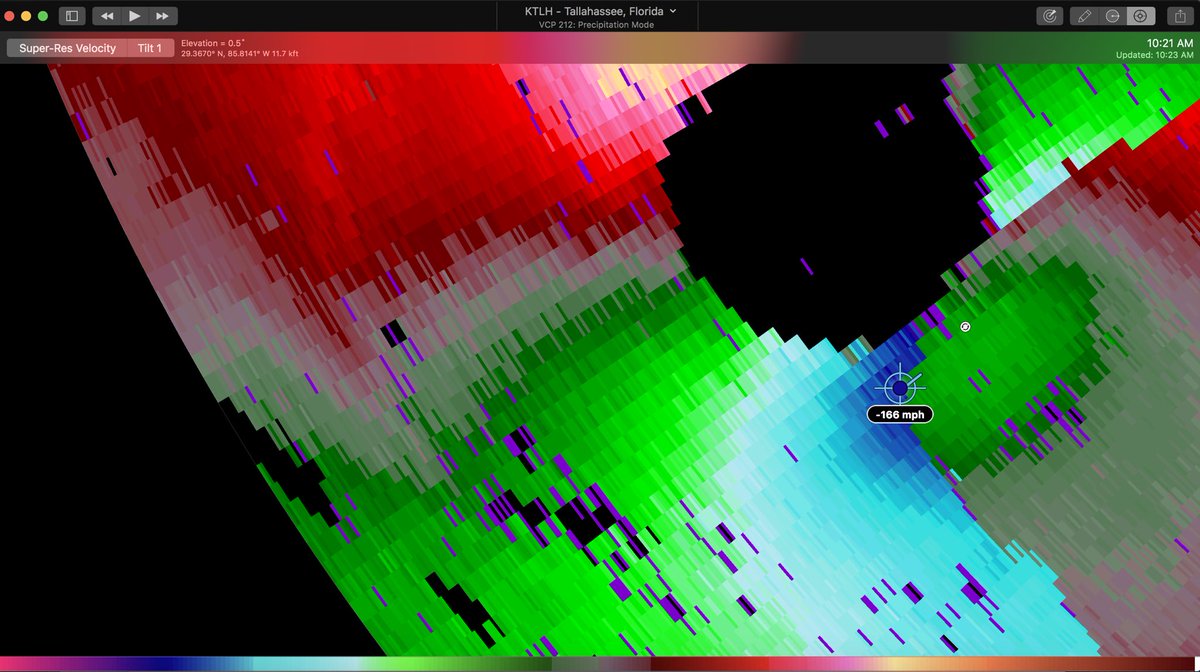Switch to the Tilt 1 elevation tab
Screen dimensions: 1200x672
[150, 47]
